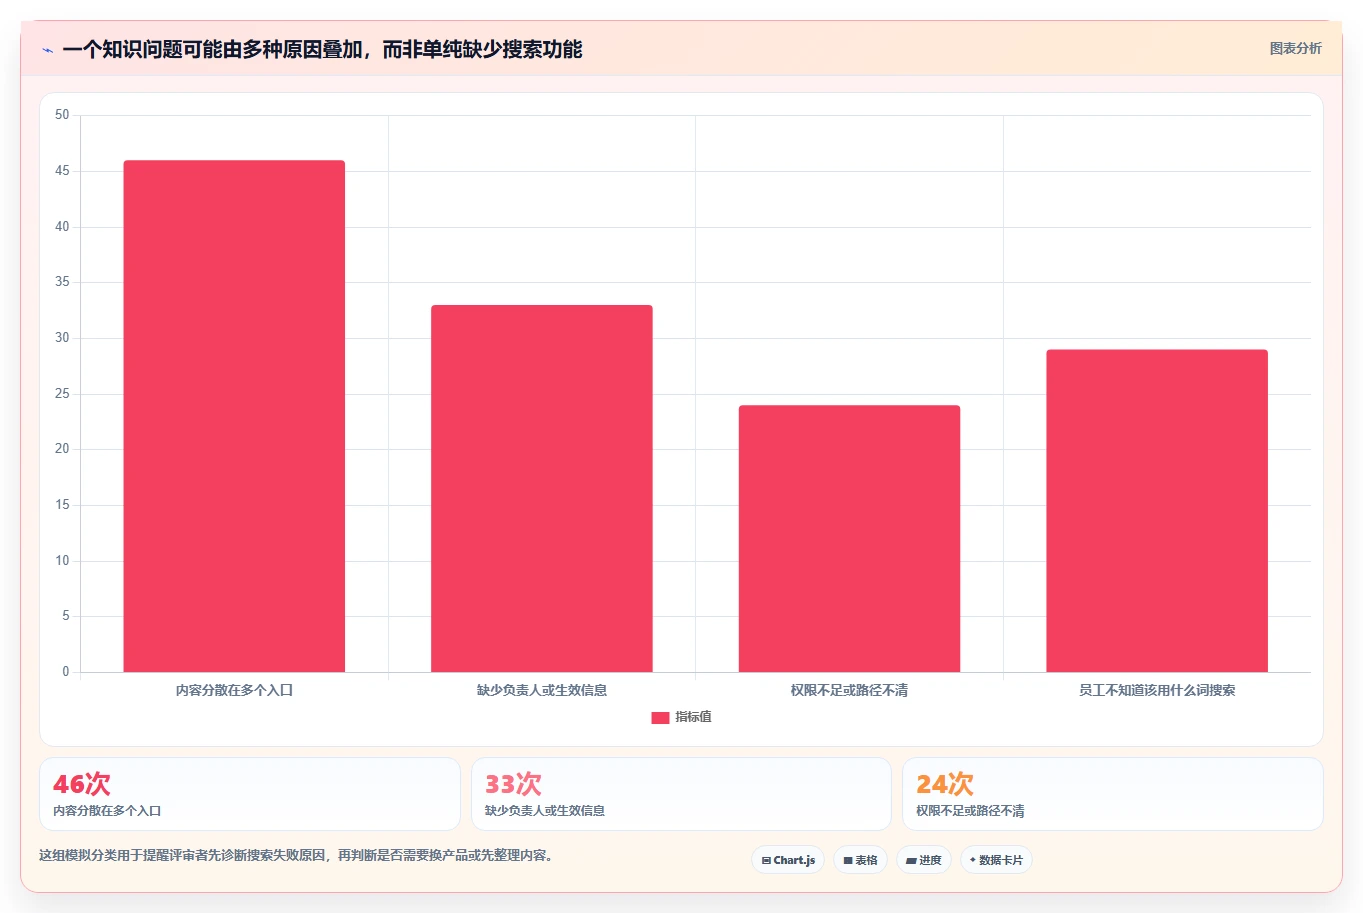The image size is (1363, 913).
Task: Click y-axis tick value 40
Action: pyautogui.click(x=62, y=227)
